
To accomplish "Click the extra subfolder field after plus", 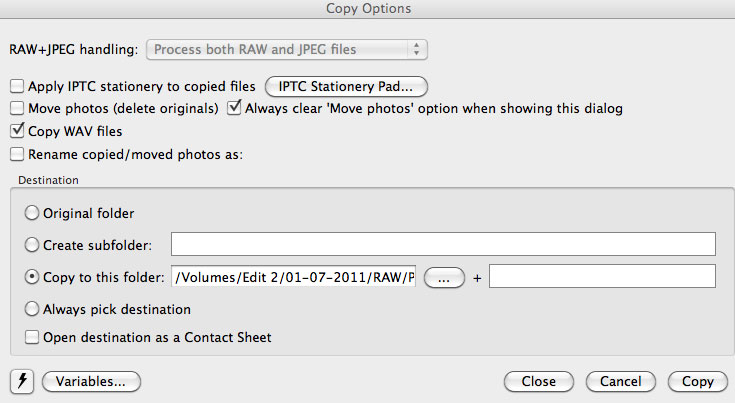I will 602,276.
